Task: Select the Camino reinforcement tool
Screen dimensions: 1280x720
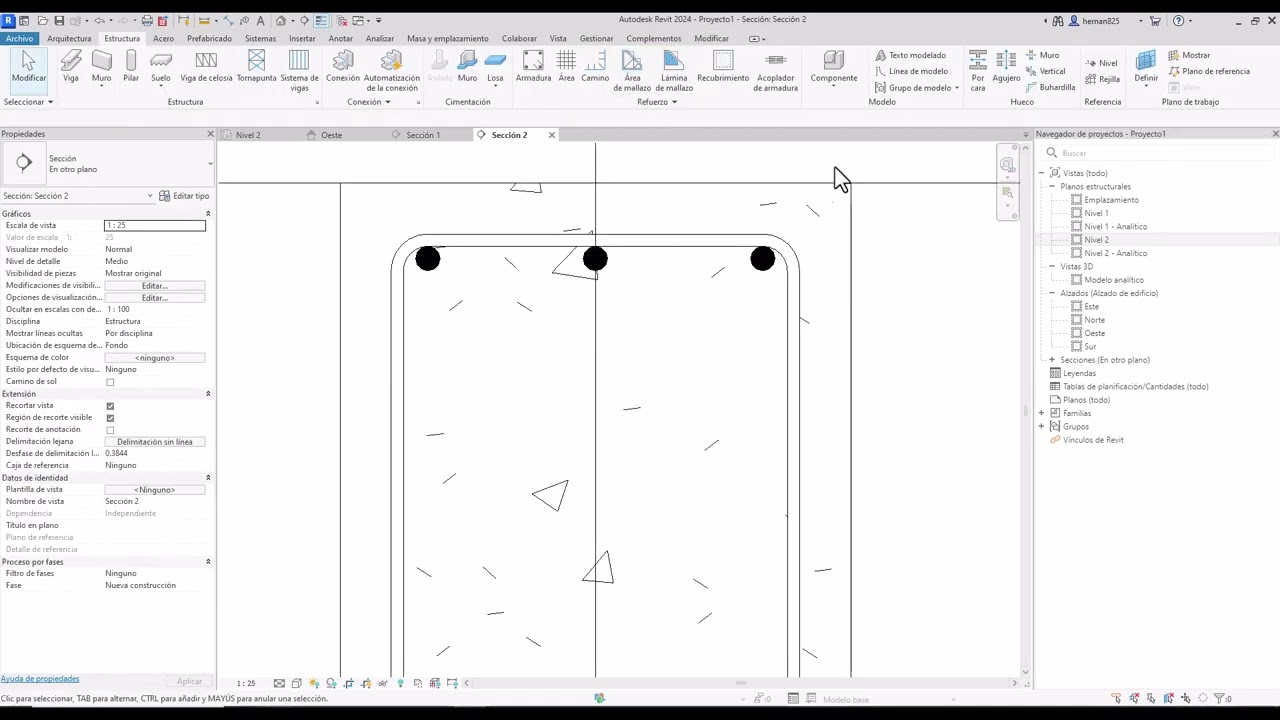Action: (x=595, y=67)
